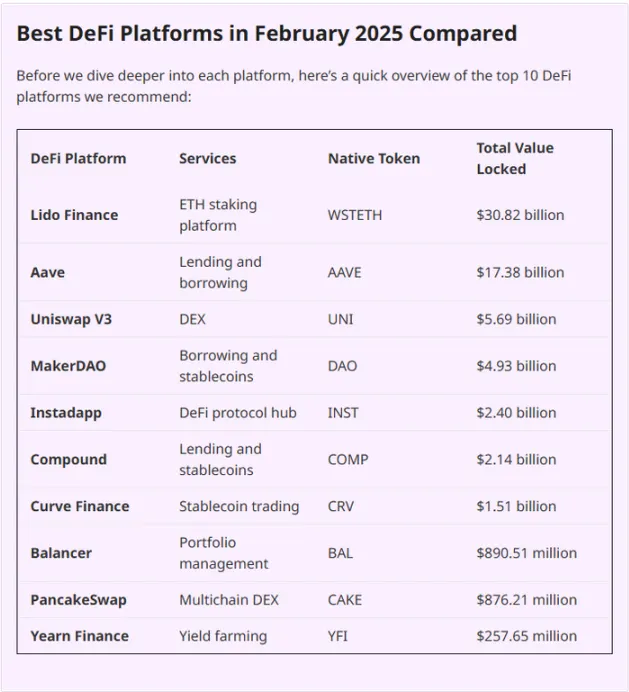Click the $890.51 million value cell
Viewport: 629px width, 692px height.
[526, 553]
